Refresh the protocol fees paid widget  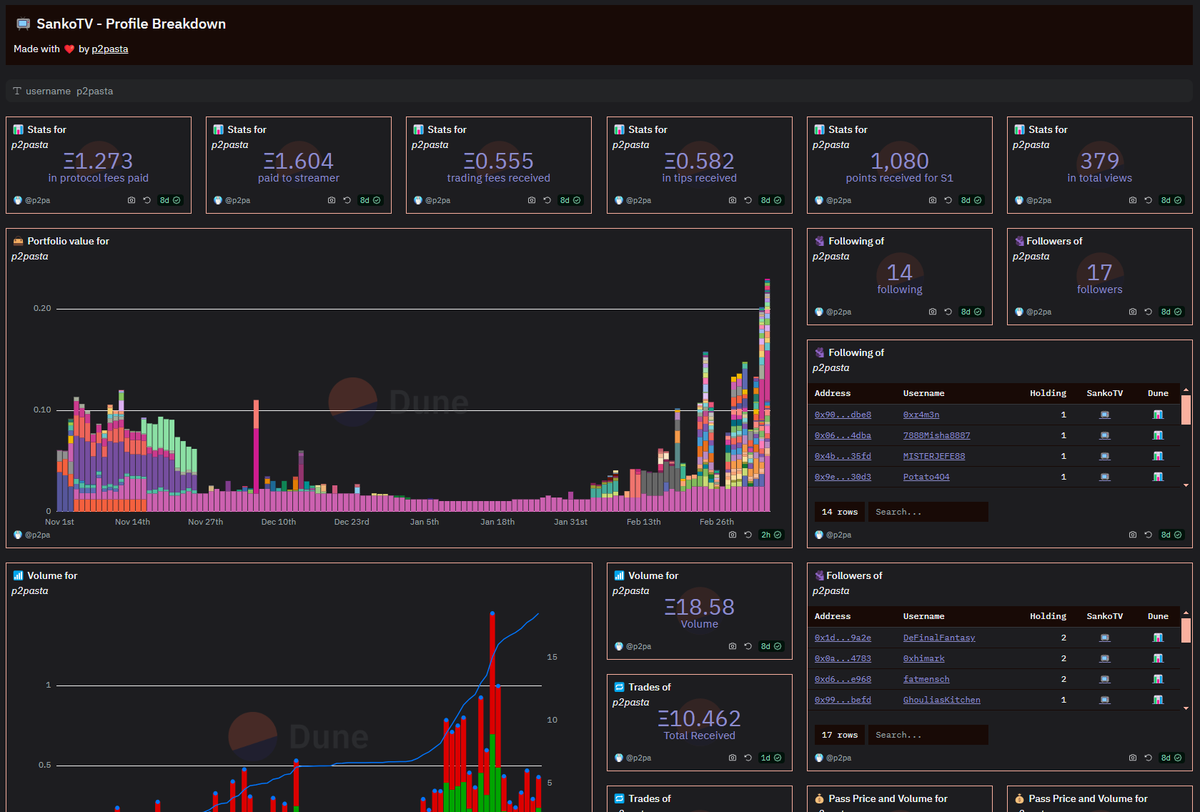148,200
